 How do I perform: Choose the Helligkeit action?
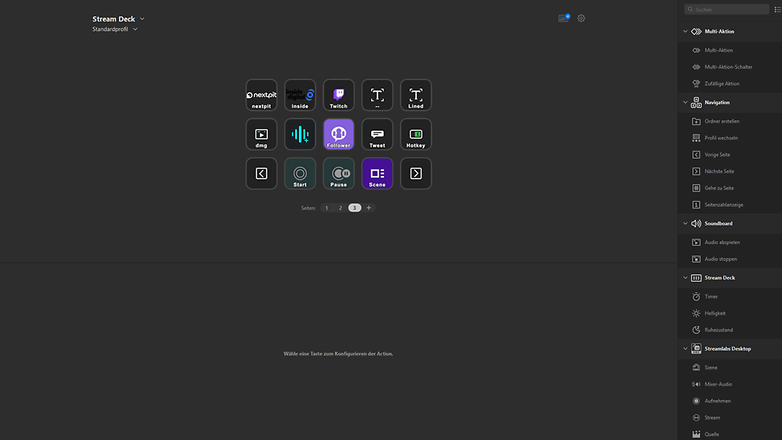(730, 313)
